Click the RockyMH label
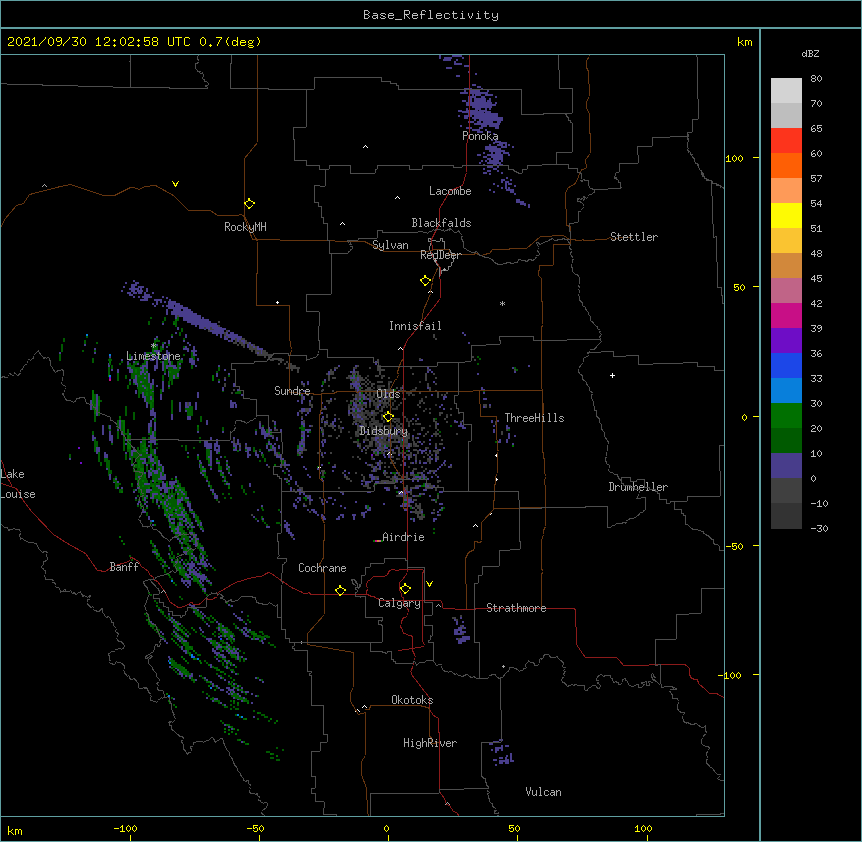The width and height of the screenshot is (862, 842). pyautogui.click(x=245, y=227)
